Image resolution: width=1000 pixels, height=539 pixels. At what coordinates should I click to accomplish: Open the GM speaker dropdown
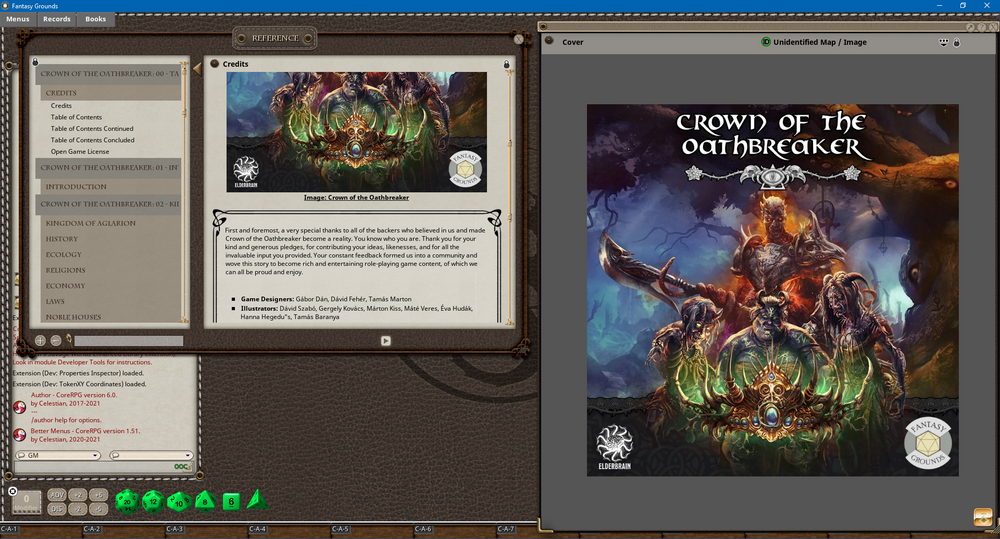(x=58, y=455)
